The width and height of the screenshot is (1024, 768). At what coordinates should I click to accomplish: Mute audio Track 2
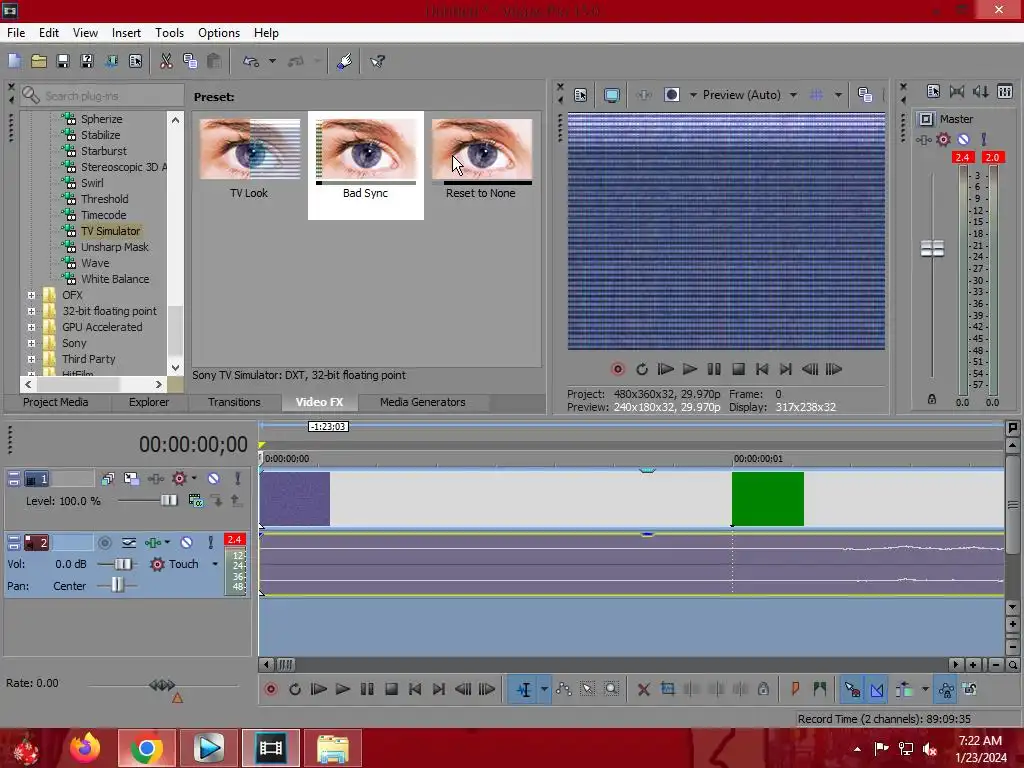click(186, 543)
